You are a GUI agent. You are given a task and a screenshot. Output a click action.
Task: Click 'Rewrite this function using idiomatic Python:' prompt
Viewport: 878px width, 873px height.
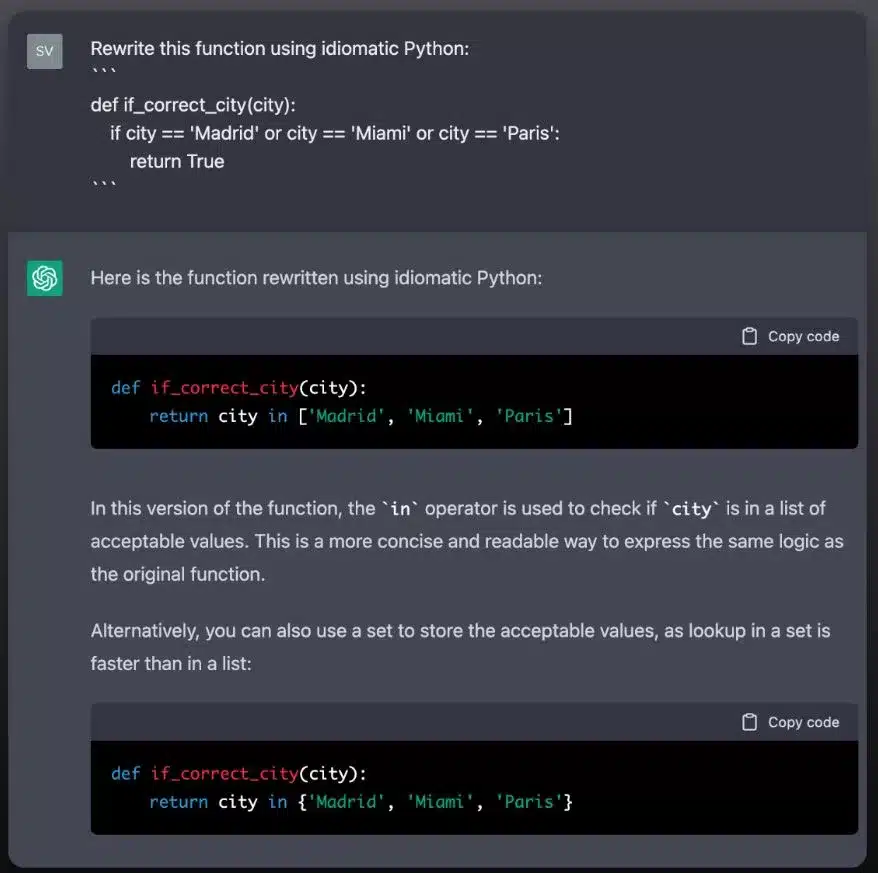(280, 49)
